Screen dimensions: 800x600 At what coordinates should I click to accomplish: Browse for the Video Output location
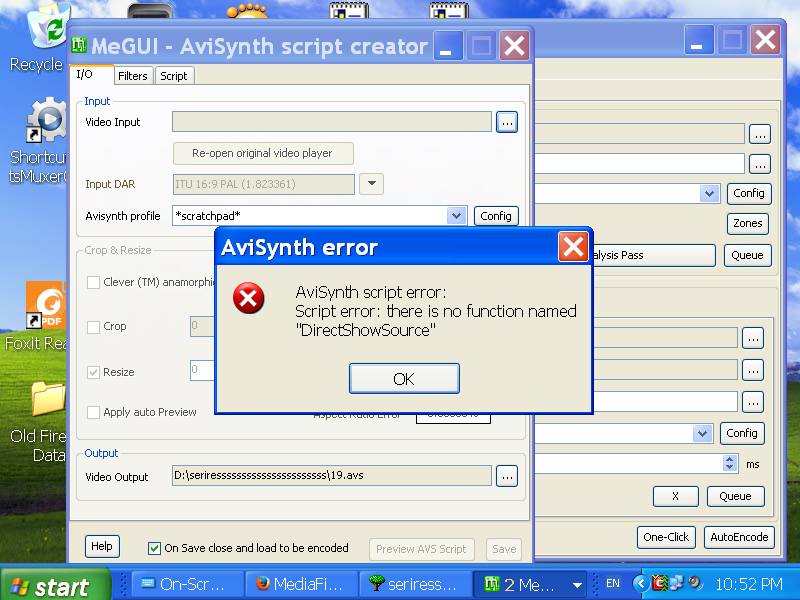[507, 477]
